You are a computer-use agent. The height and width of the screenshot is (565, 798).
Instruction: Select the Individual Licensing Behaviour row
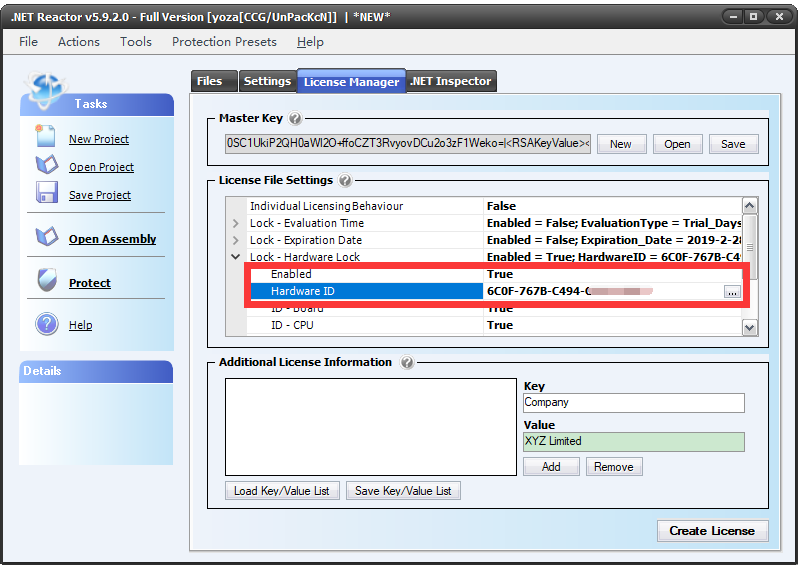(494, 206)
